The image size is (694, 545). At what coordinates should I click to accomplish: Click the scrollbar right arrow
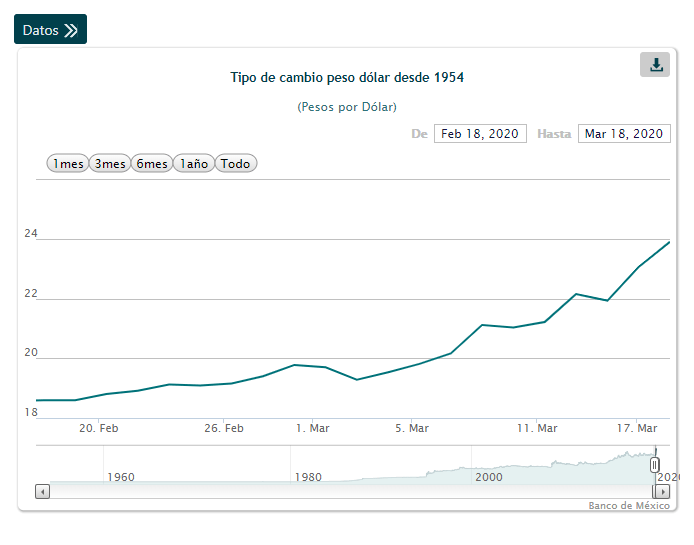[x=662, y=491]
